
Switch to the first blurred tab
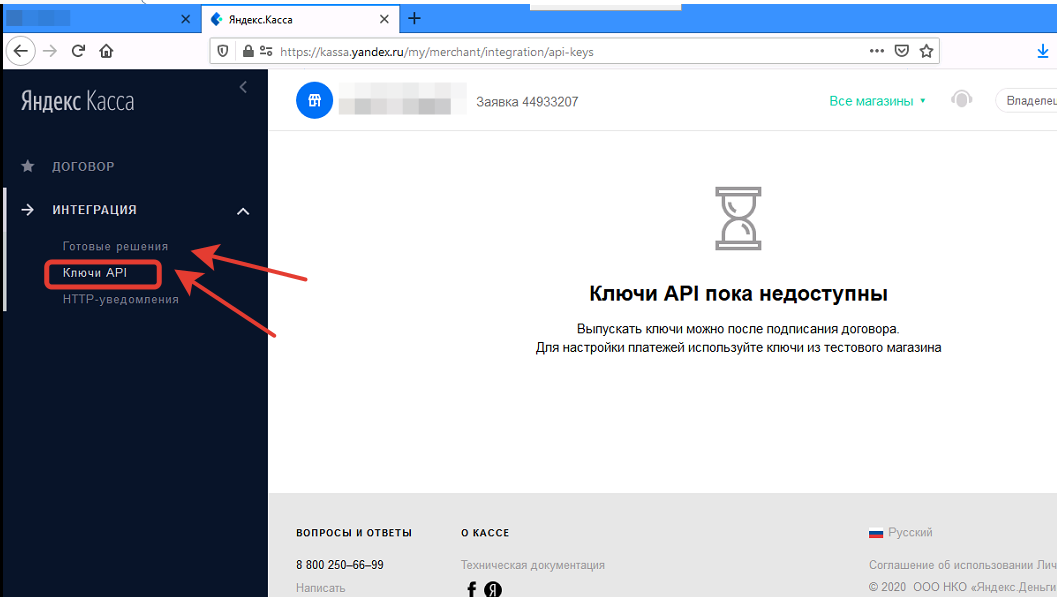[x=101, y=20]
